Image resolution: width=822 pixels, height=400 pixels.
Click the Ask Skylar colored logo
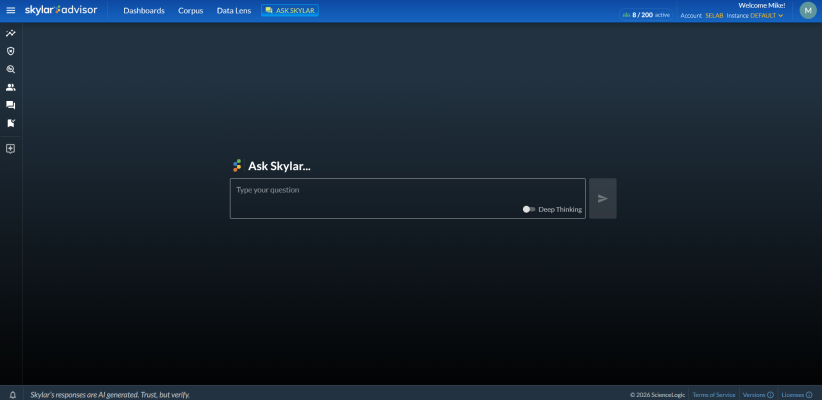pyautogui.click(x=237, y=166)
